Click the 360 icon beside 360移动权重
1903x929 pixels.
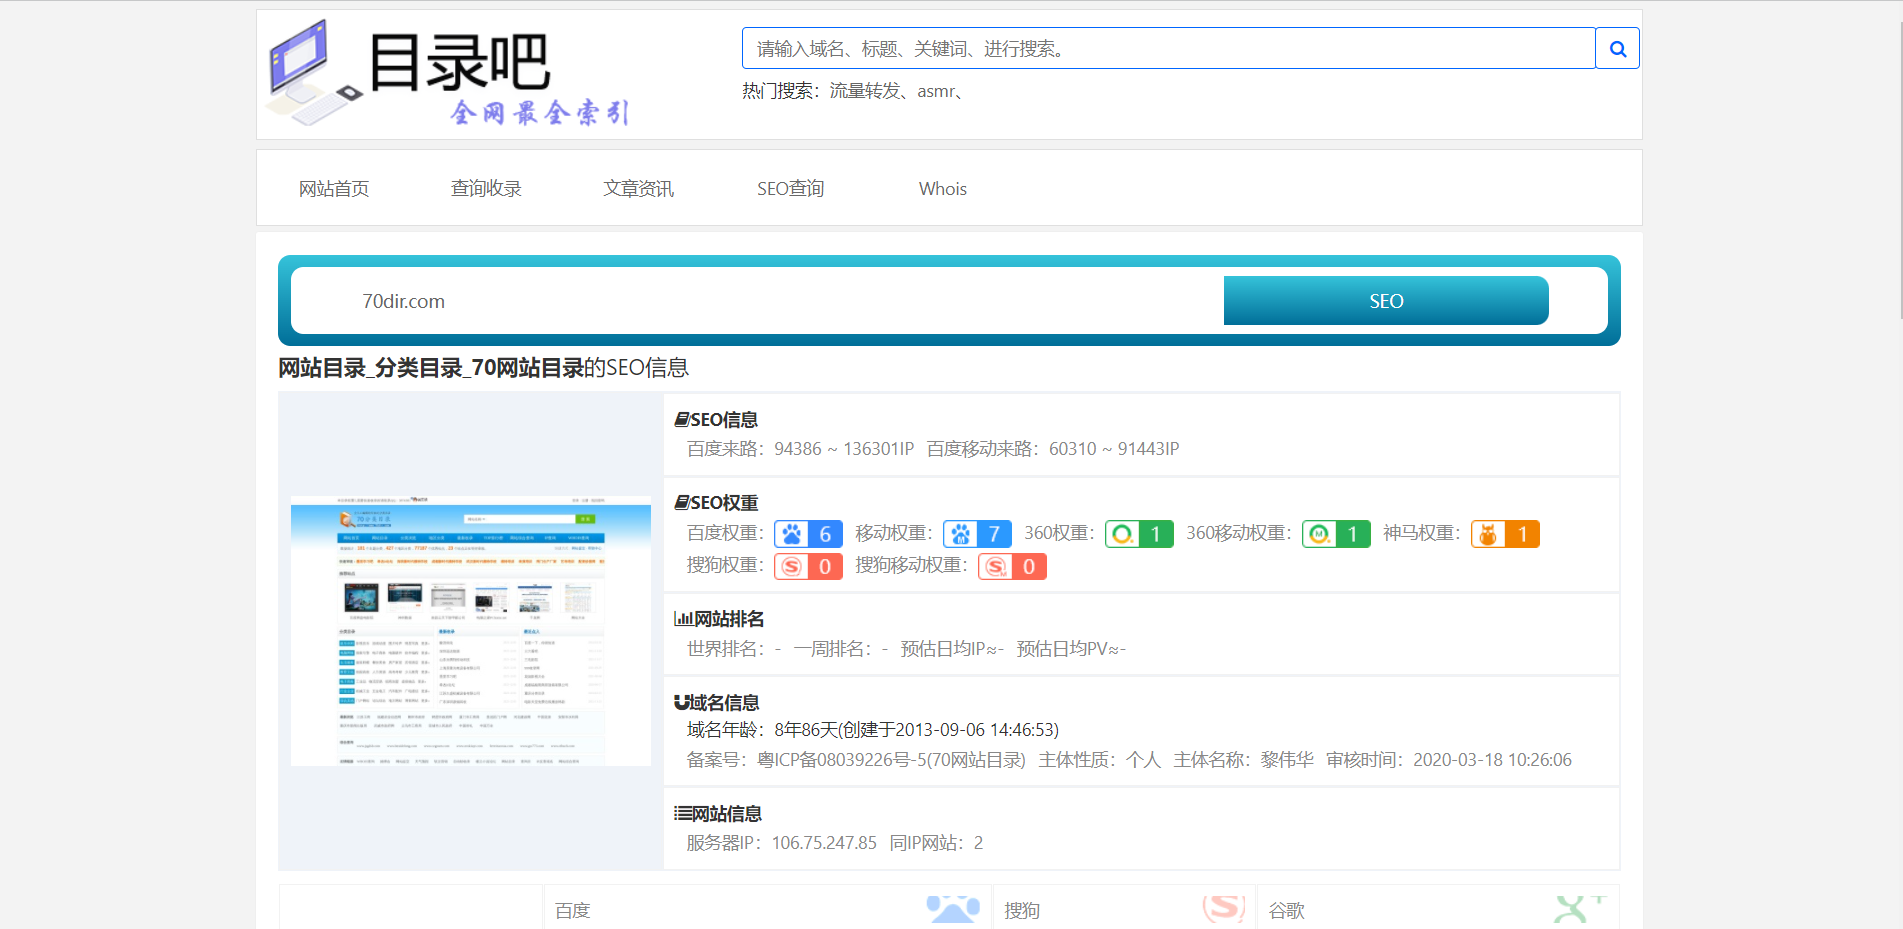coord(1320,534)
